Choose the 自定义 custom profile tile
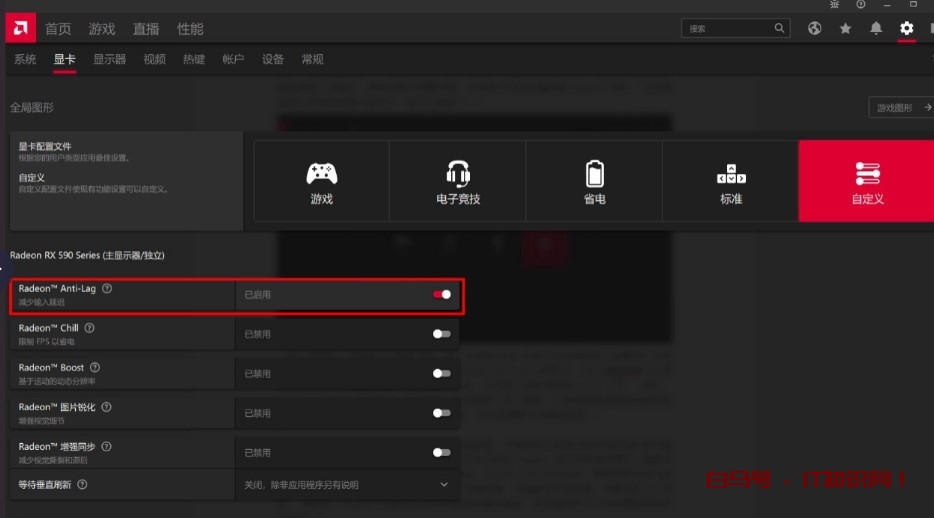The image size is (934, 518). coord(867,181)
